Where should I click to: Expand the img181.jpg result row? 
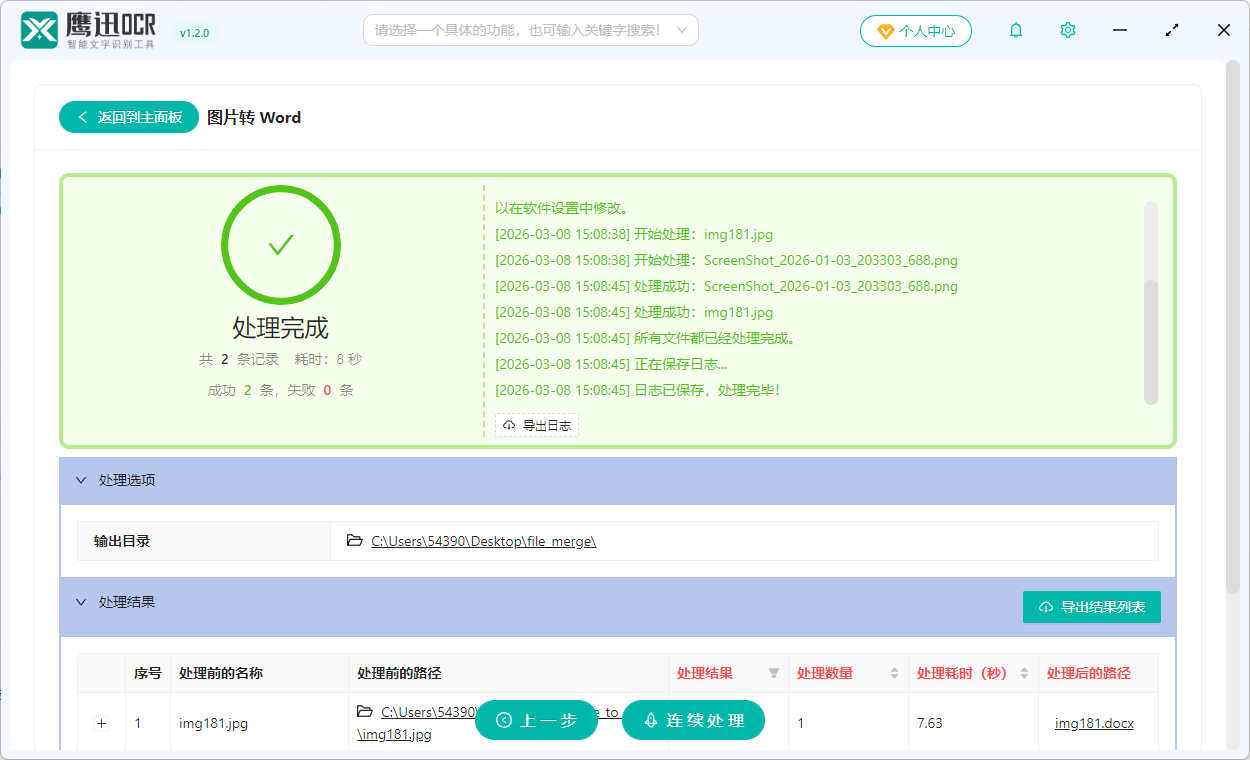pyautogui.click(x=101, y=722)
